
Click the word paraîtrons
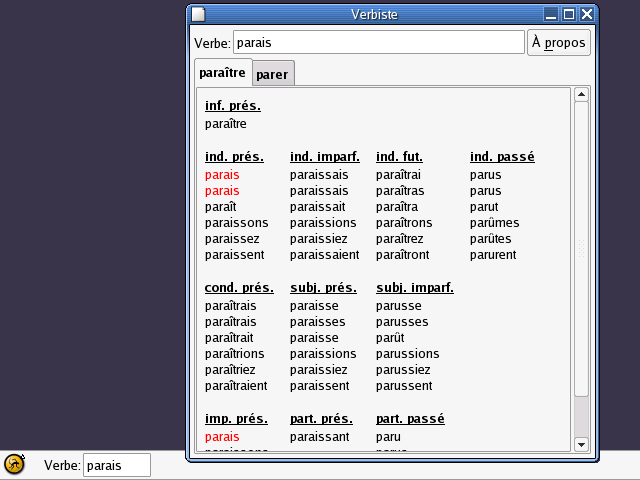click(404, 223)
